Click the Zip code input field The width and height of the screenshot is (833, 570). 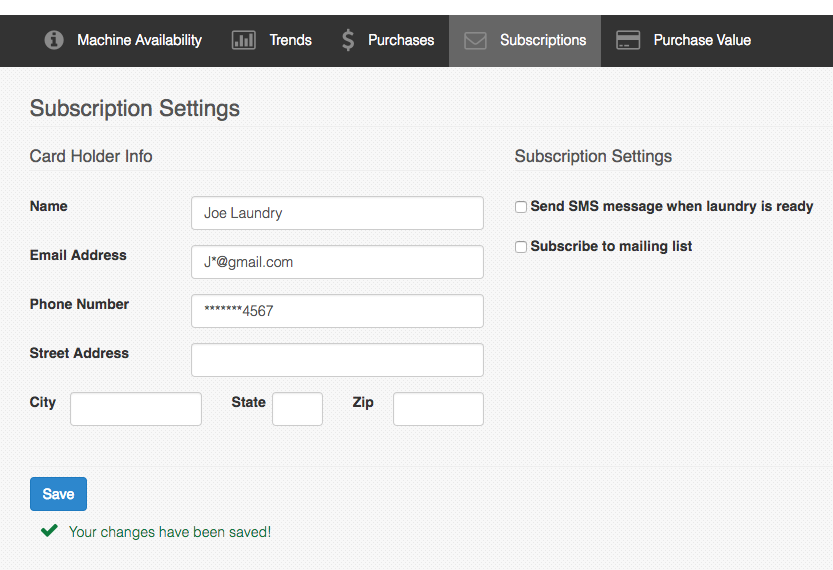click(438, 409)
